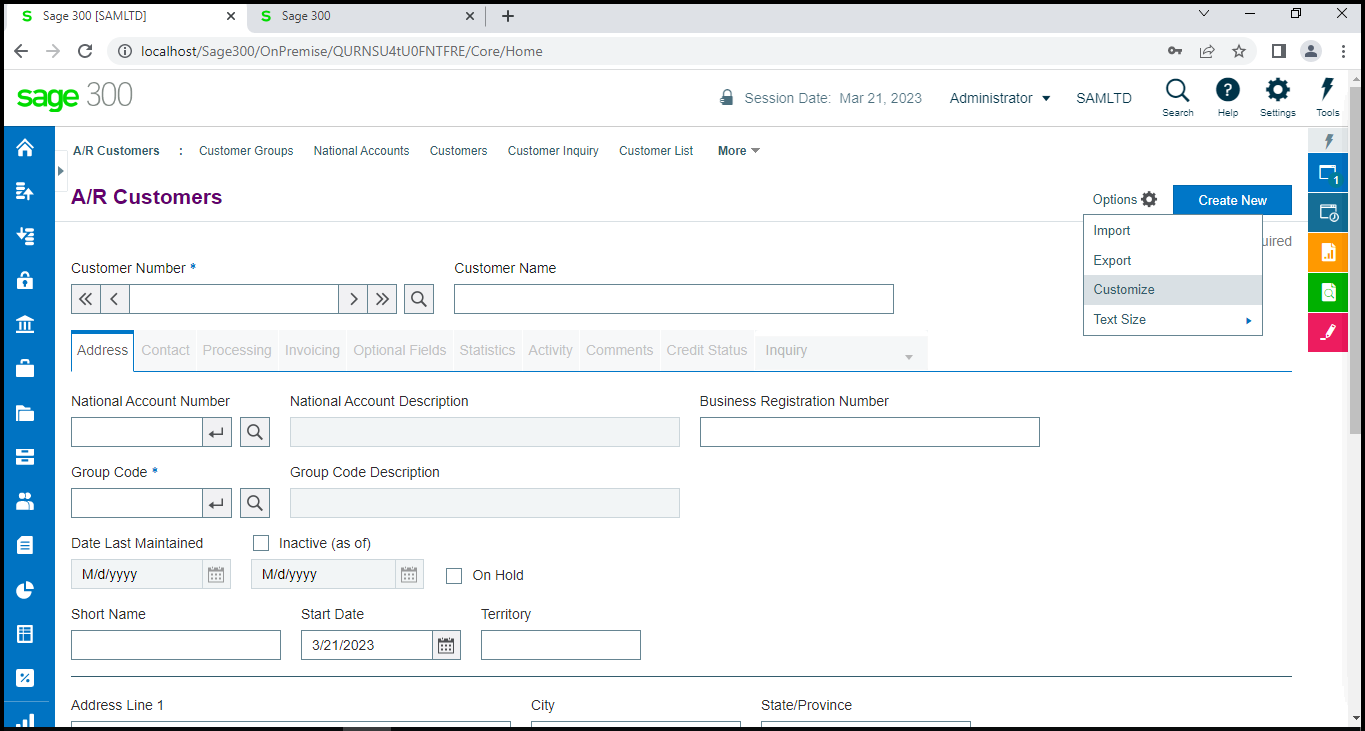Viewport: 1365px width, 731px height.
Task: Open Group Code finder magnifier
Action: click(255, 503)
